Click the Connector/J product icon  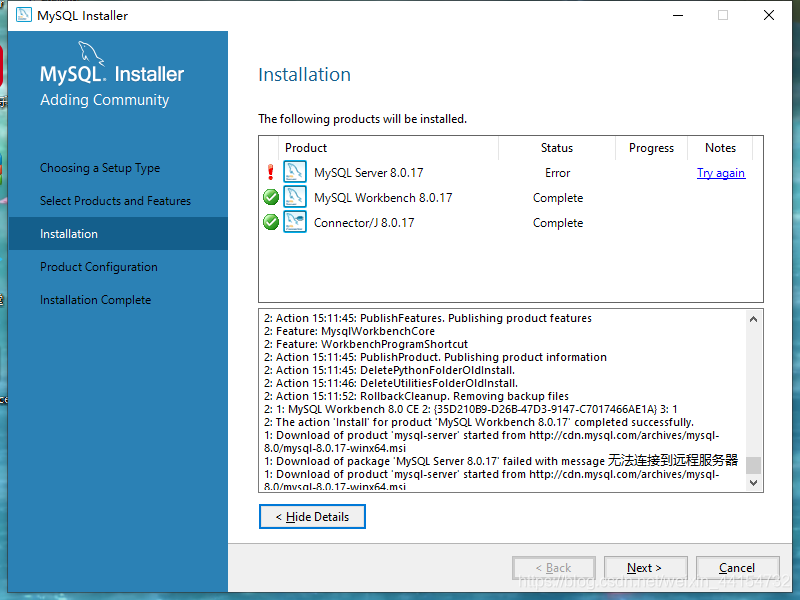[x=295, y=222]
